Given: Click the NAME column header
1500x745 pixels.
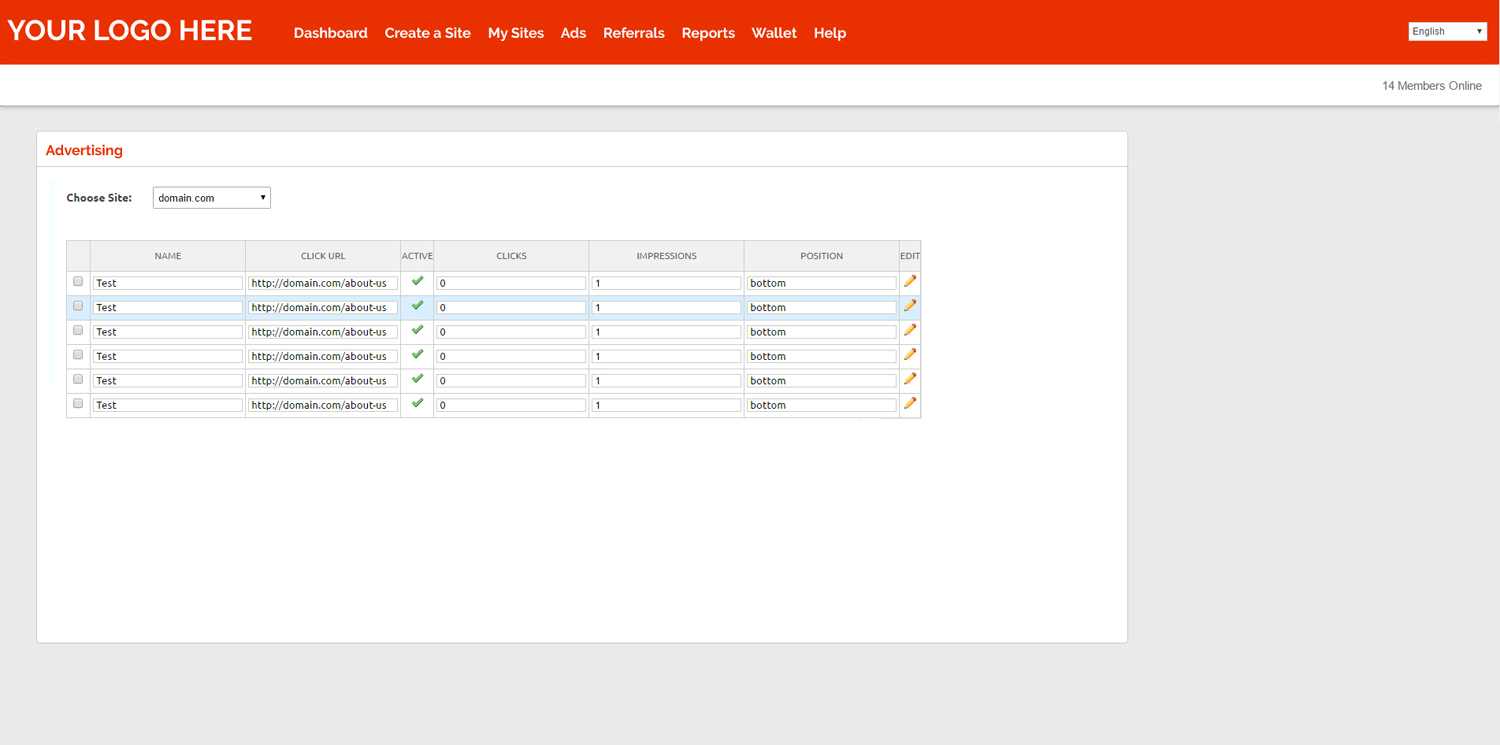Looking at the screenshot, I should point(168,256).
